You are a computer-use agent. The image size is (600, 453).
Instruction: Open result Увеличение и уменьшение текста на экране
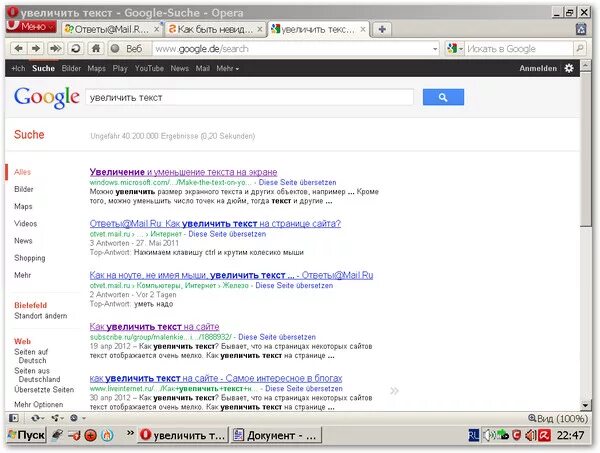point(183,172)
